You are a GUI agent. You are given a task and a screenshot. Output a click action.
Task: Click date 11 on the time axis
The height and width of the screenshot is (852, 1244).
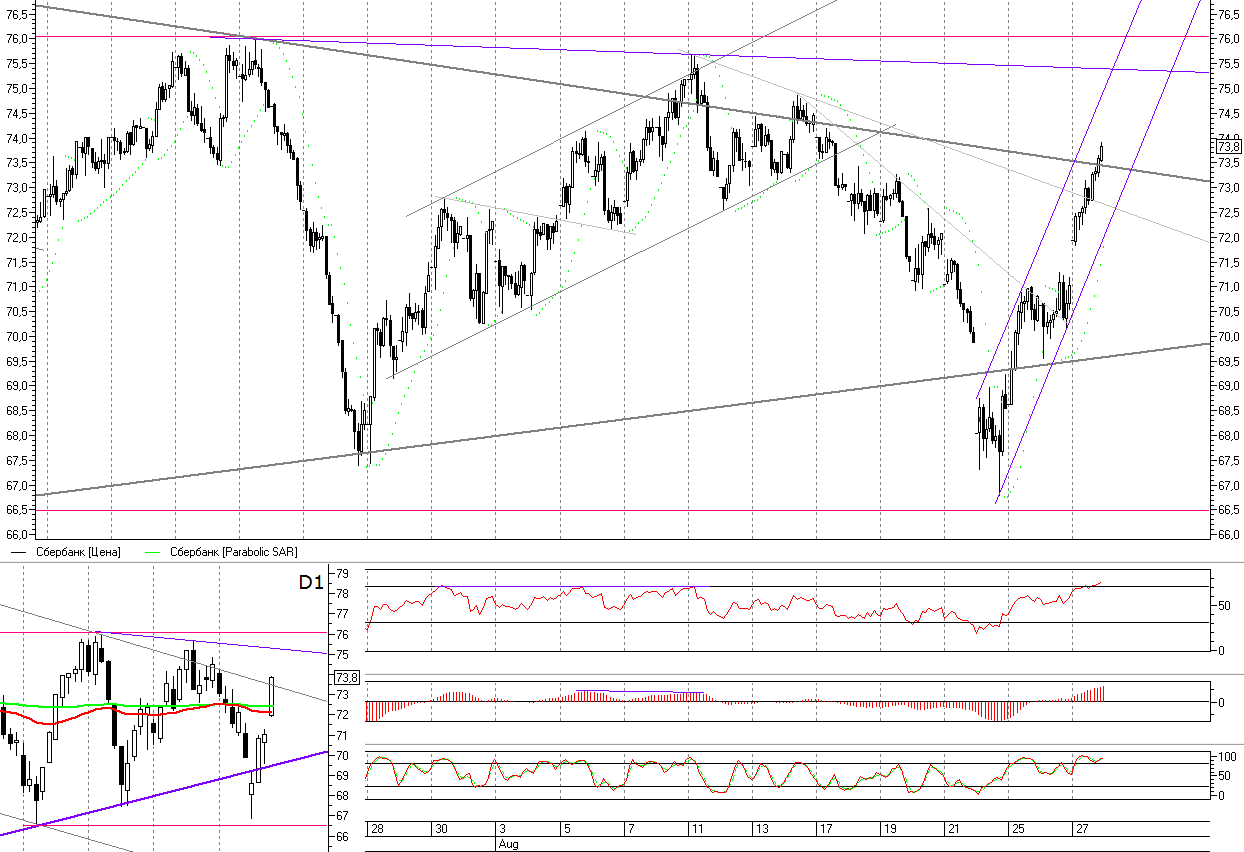[x=696, y=830]
